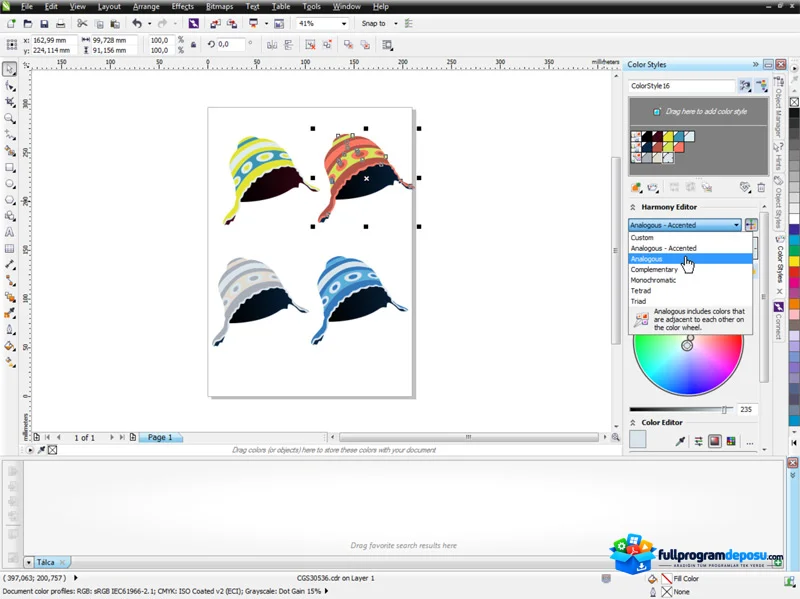Open the zoom level 41% dropdown
800x599 pixels.
point(343,23)
